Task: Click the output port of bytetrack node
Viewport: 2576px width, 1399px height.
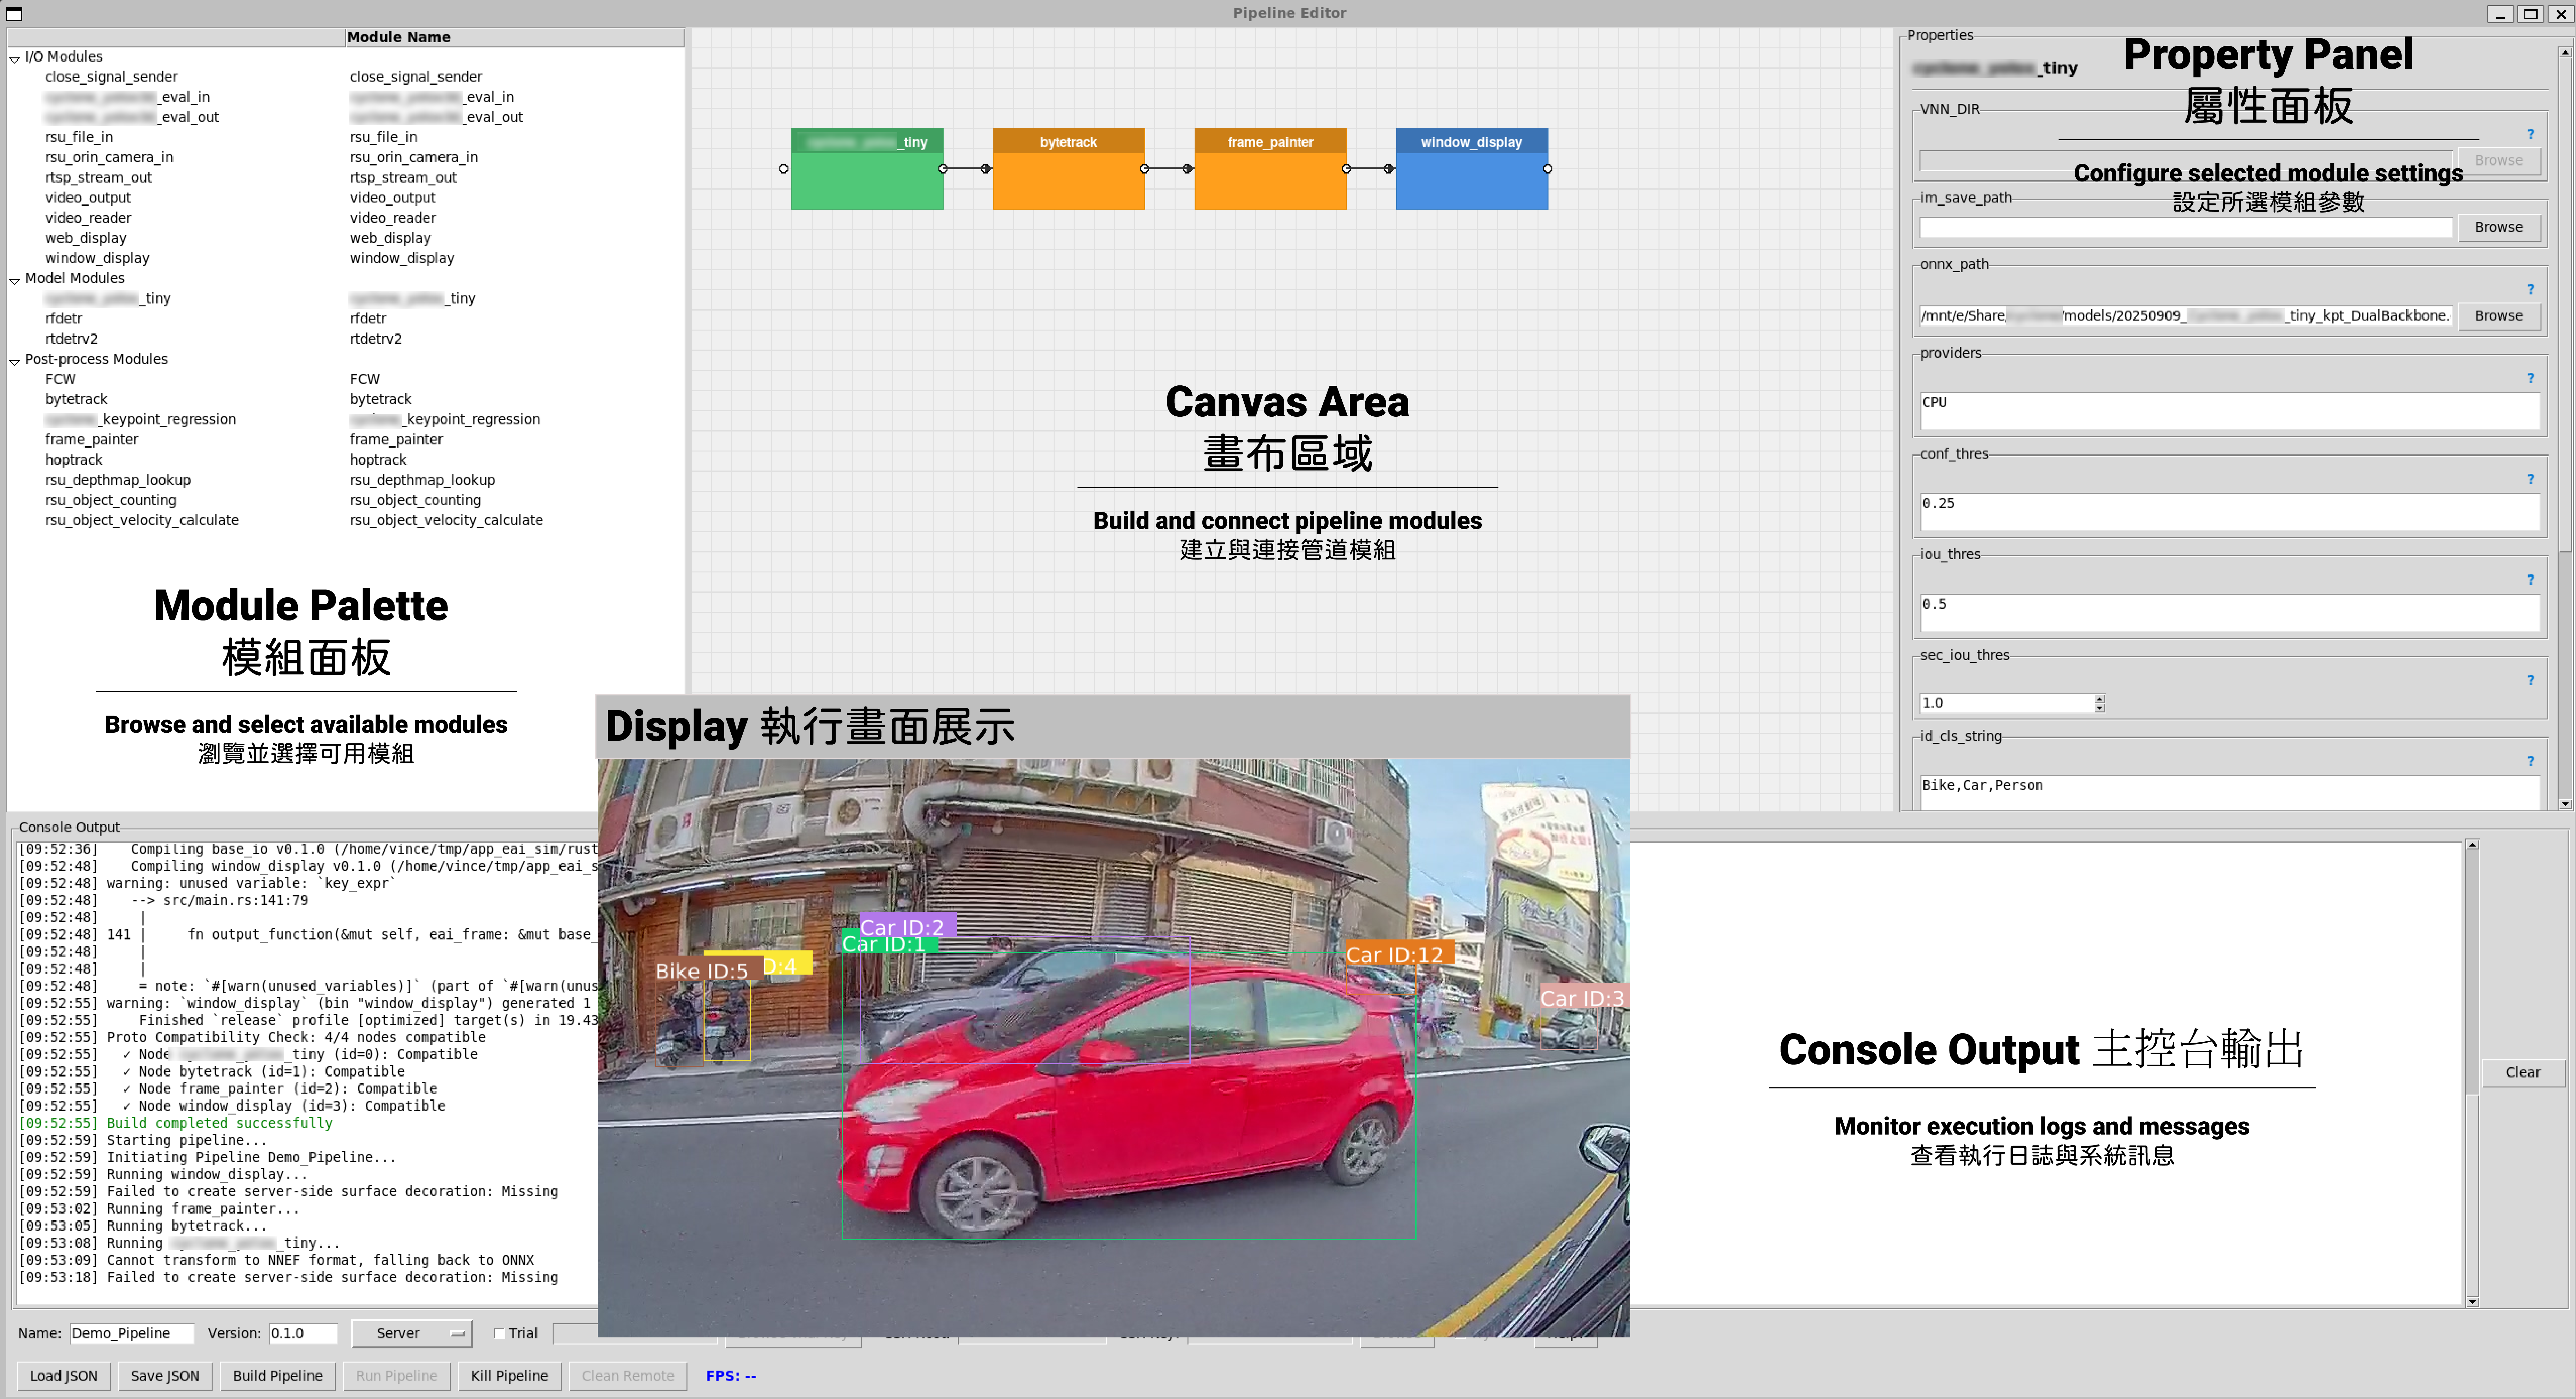Action: 1145,169
